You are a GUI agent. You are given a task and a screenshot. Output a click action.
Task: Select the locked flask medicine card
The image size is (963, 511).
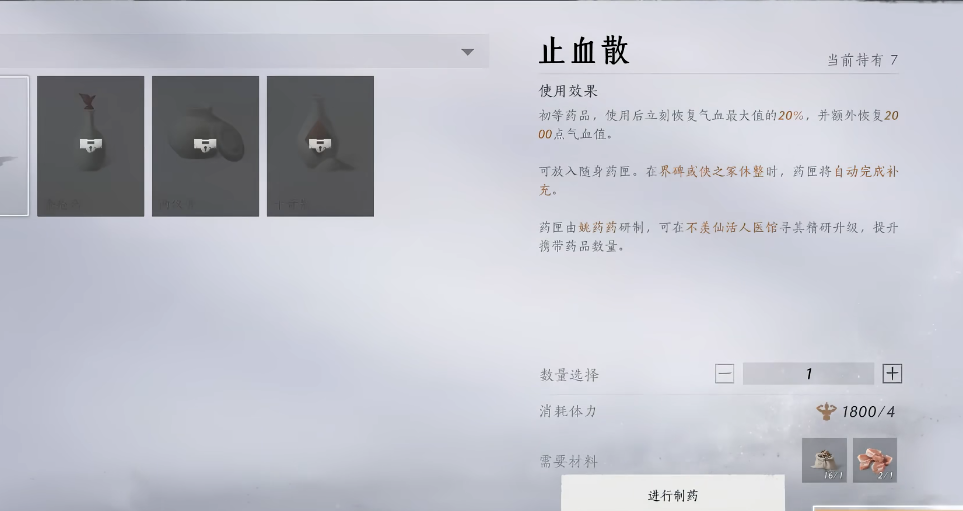pos(320,146)
